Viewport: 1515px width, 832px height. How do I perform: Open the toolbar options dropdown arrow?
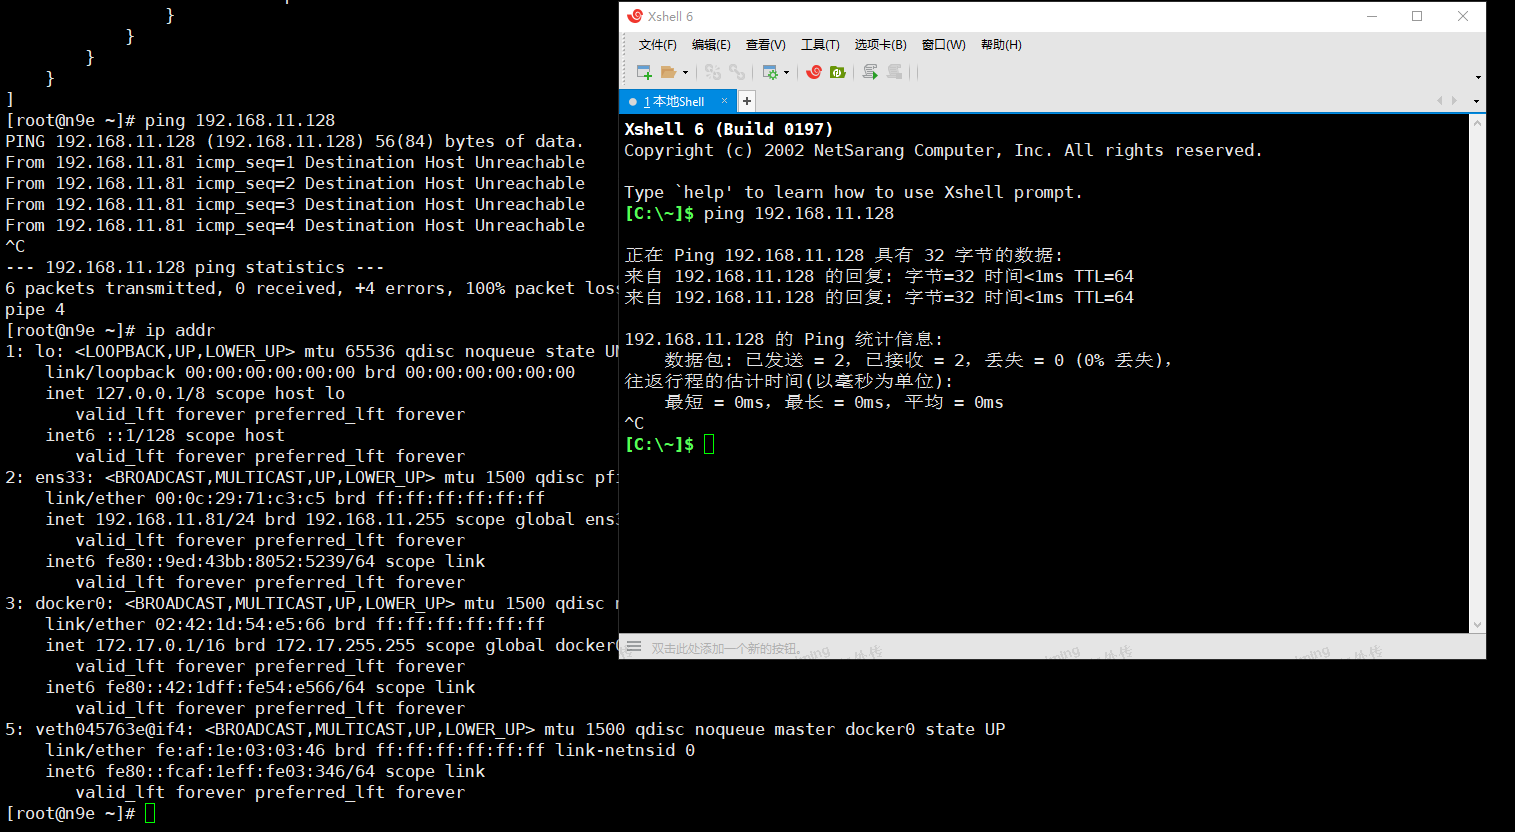coord(1478,77)
